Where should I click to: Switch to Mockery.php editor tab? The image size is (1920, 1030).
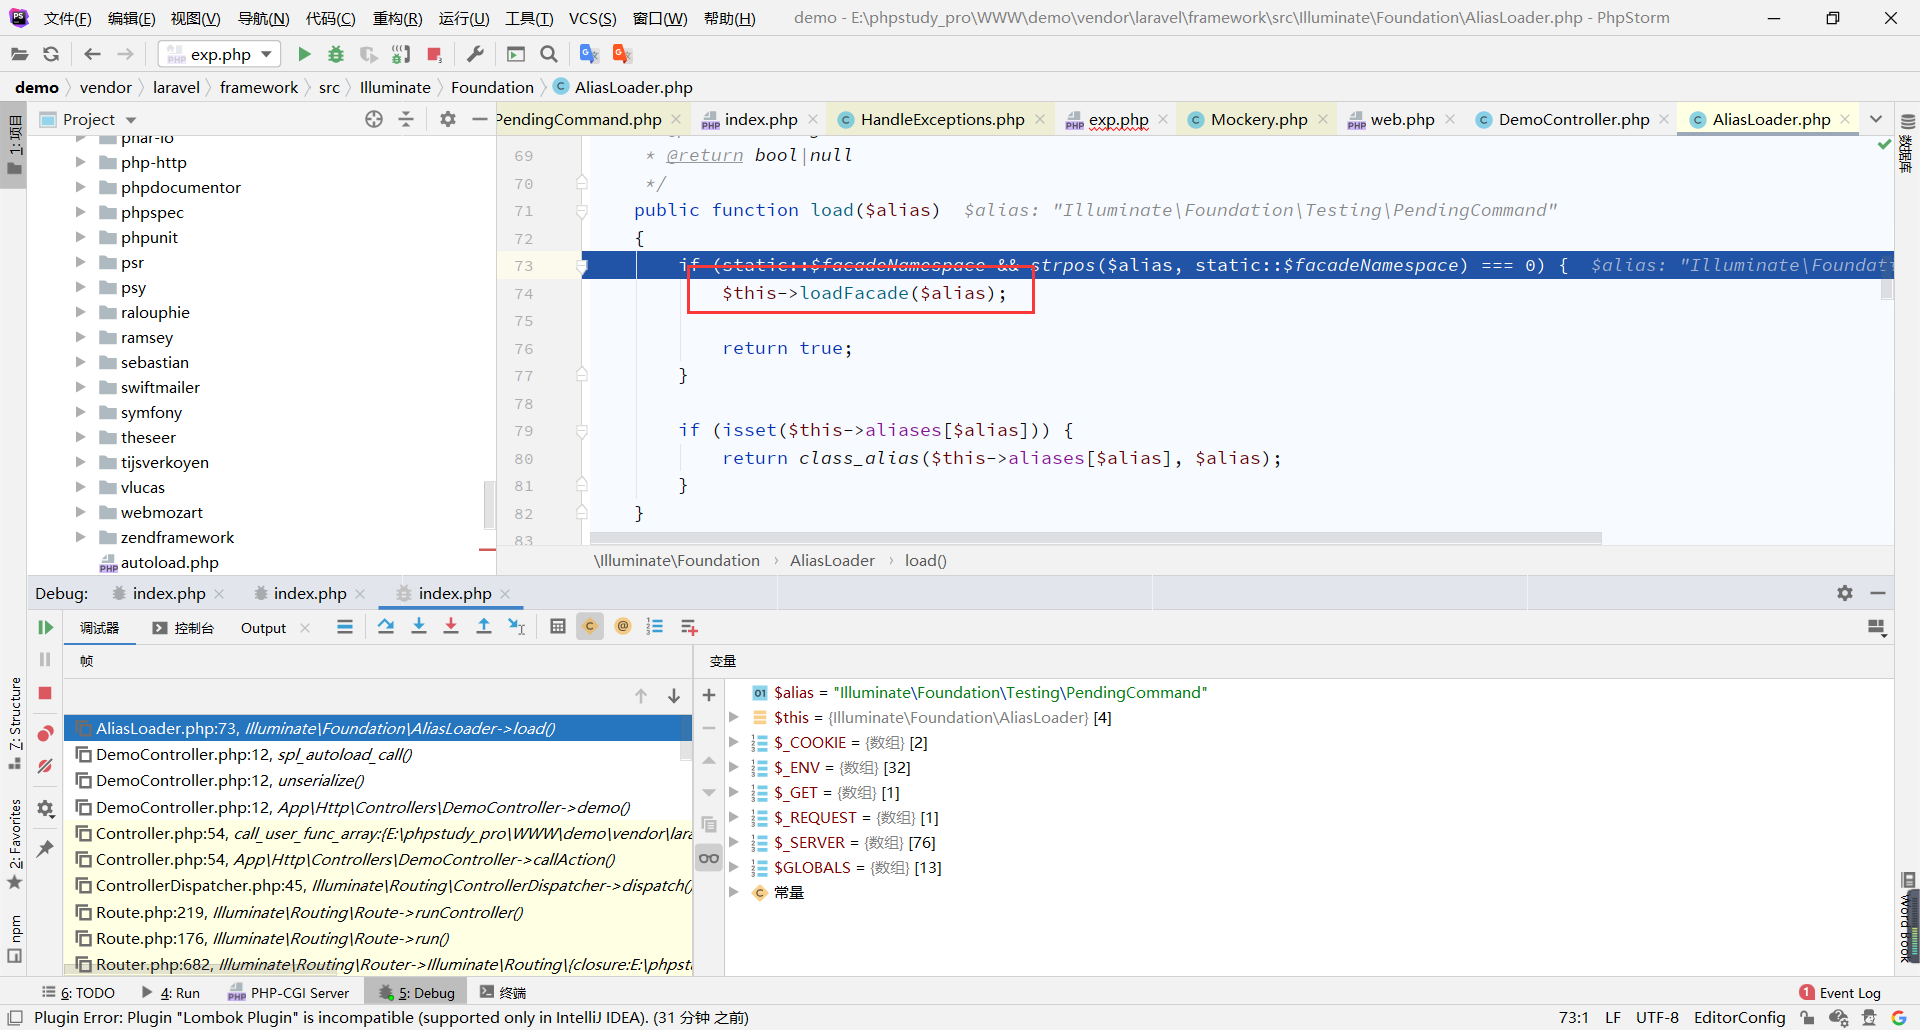point(1259,119)
